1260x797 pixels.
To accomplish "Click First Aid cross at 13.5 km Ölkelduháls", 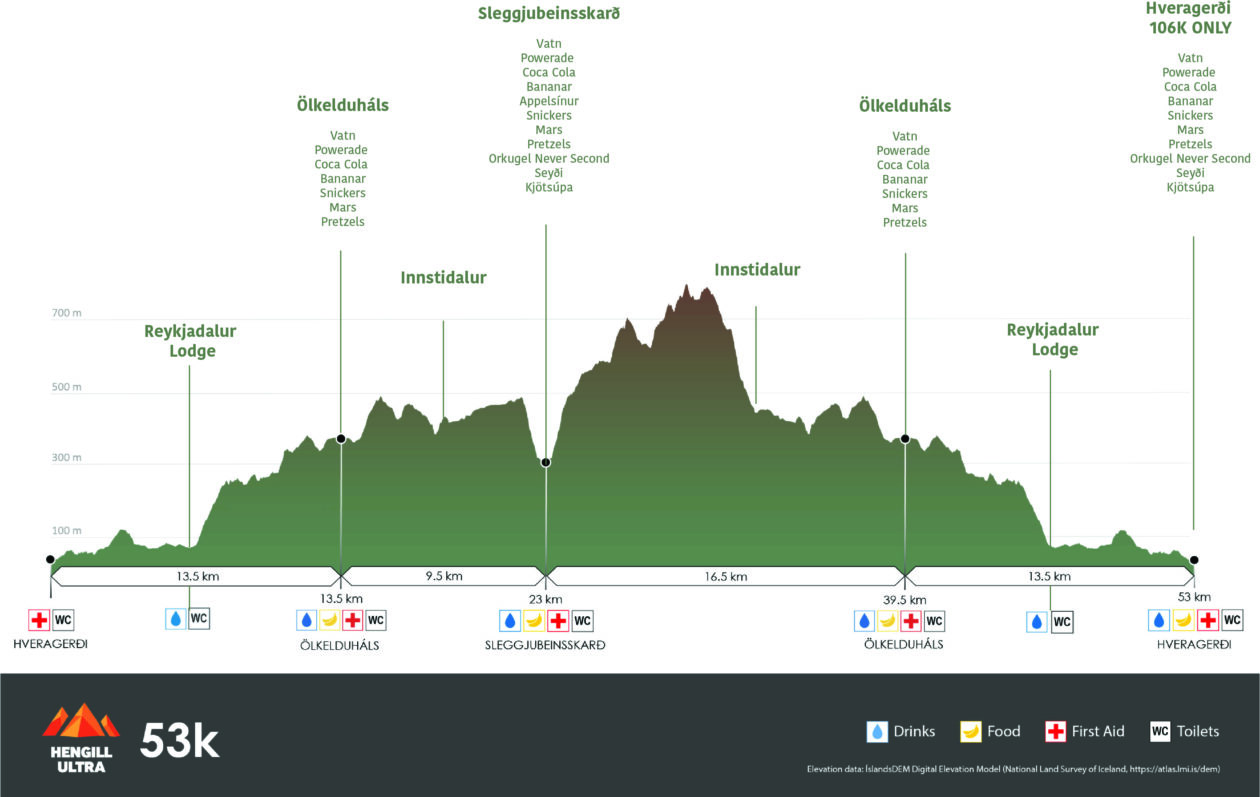I will pos(353,621).
